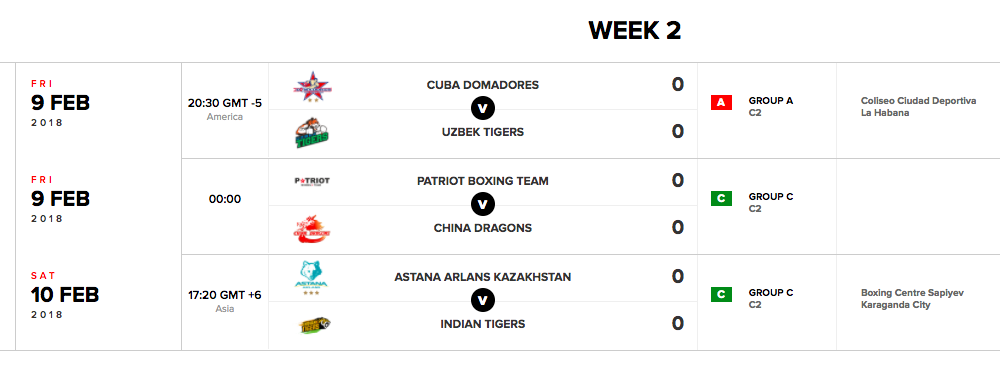Click the China Dragons team logo
This screenshot has height=366, width=1000.
[x=312, y=228]
